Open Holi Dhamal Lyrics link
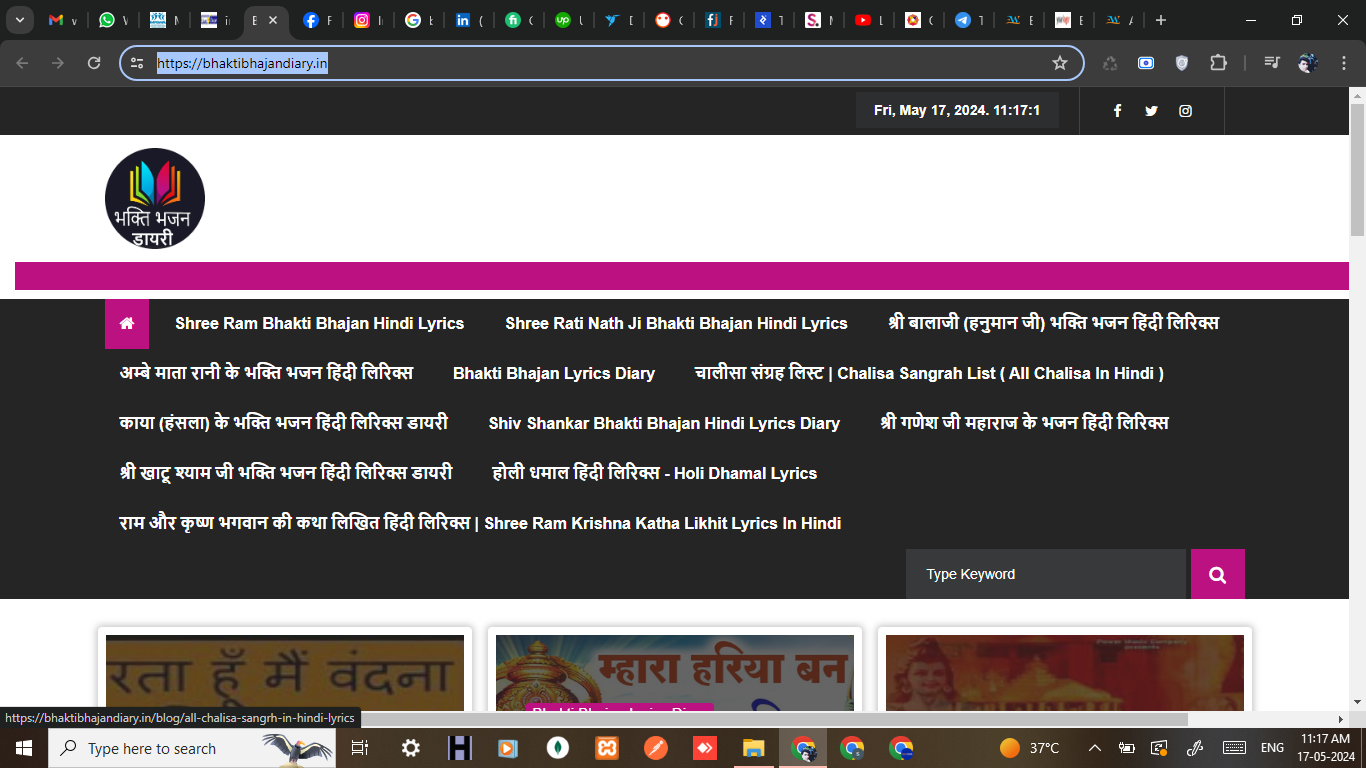 click(655, 473)
